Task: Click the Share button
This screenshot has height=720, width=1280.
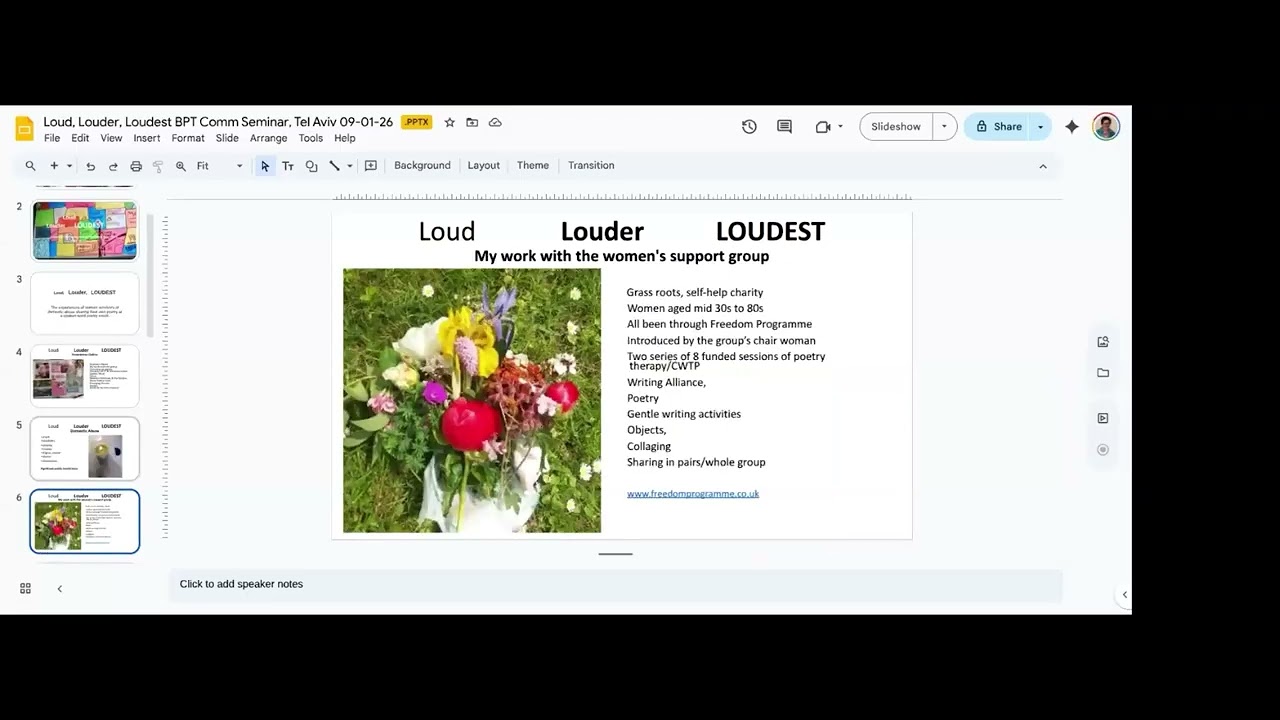Action: pos(998,127)
